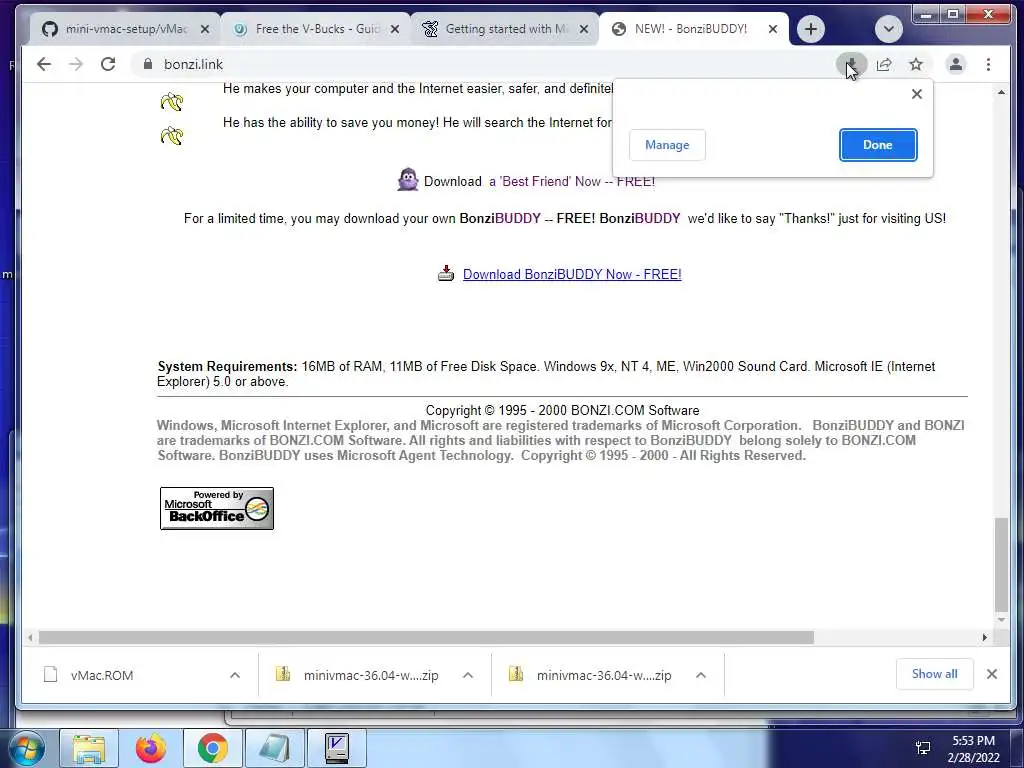Viewport: 1024px width, 768px height.
Task: Open Chrome three-dot menu
Action: (x=988, y=64)
